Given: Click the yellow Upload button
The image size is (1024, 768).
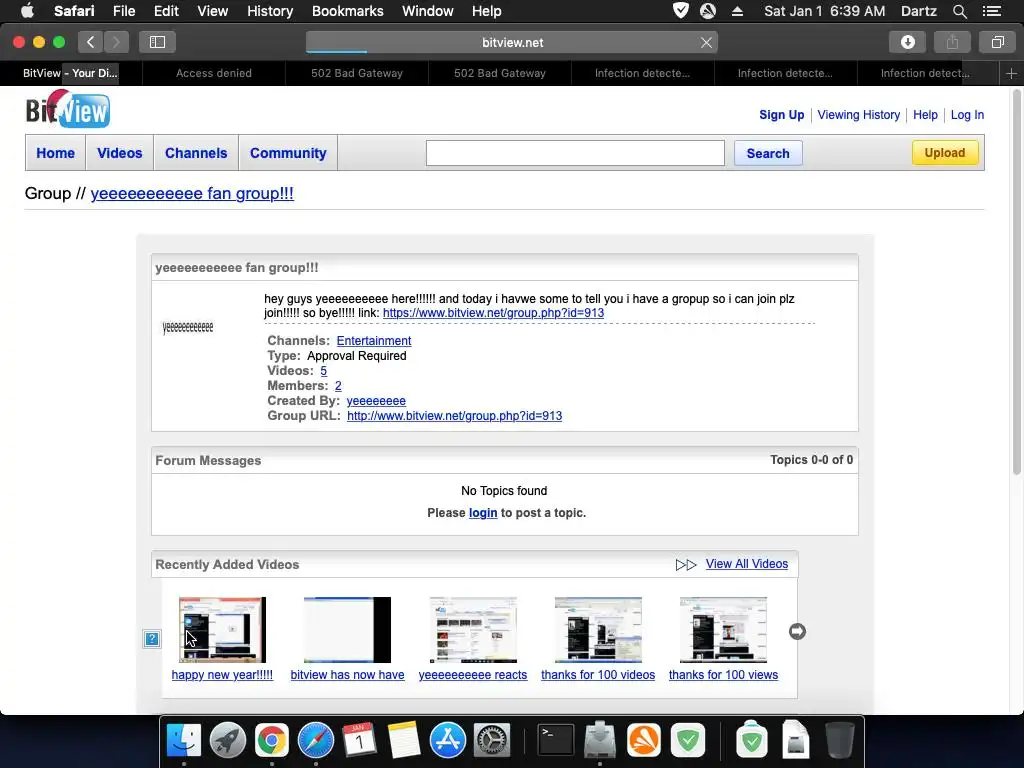Looking at the screenshot, I should tap(944, 153).
